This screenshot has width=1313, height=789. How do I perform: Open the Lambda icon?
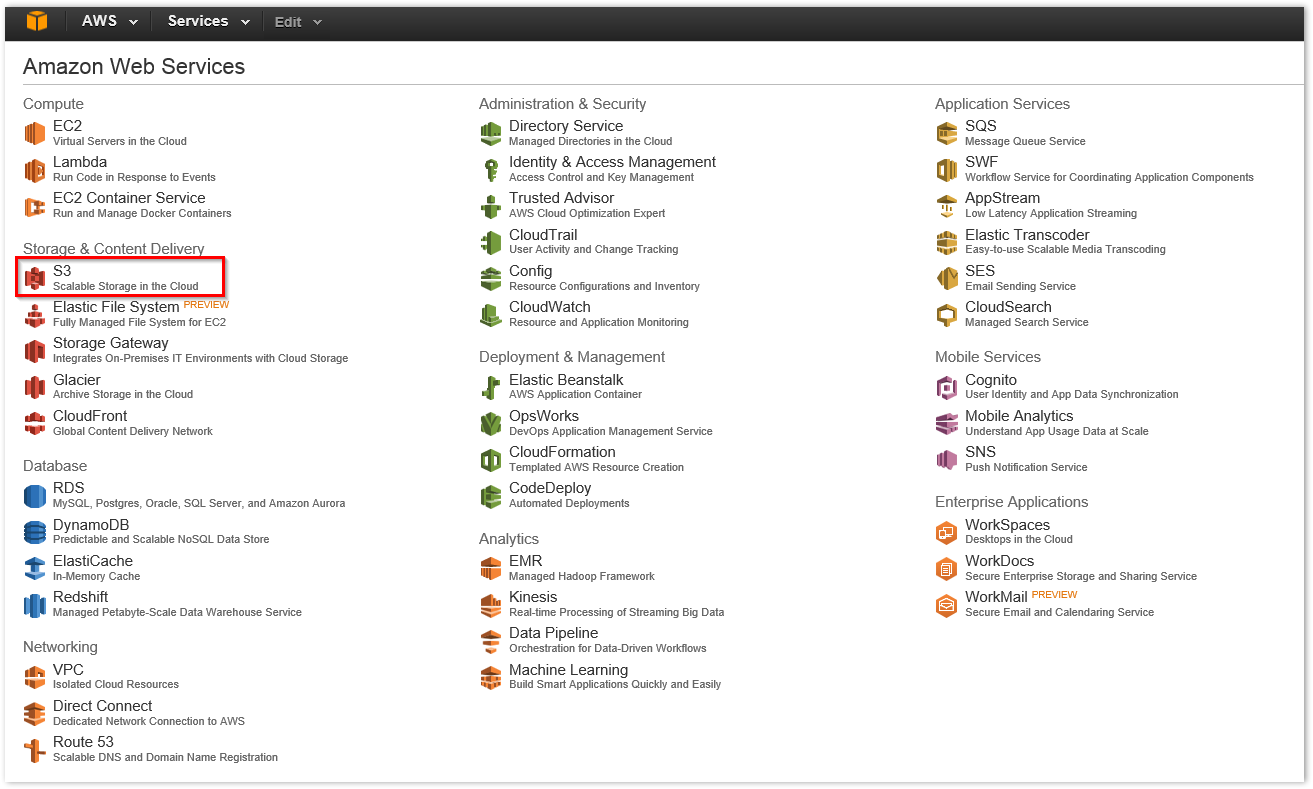[x=35, y=170]
